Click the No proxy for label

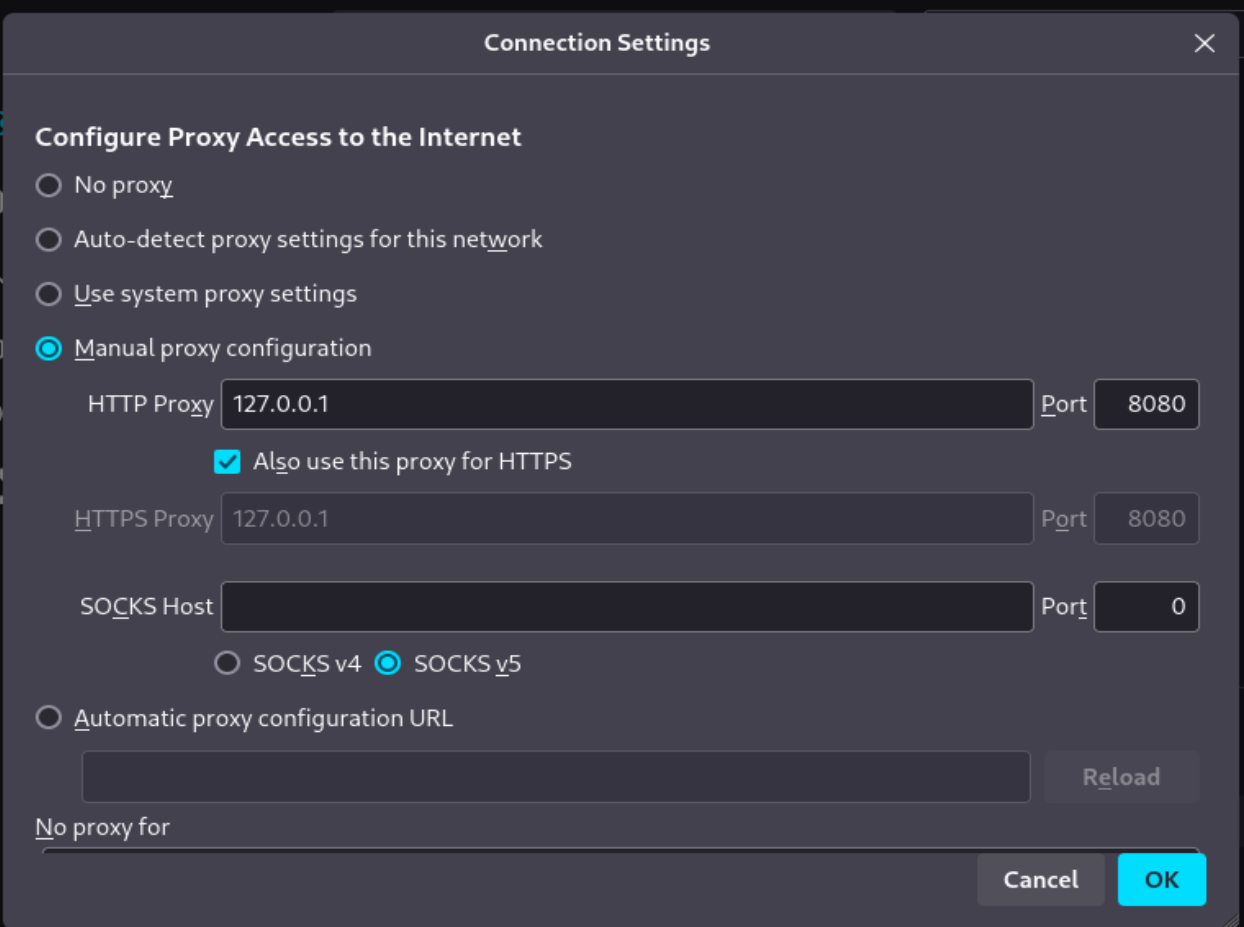tap(102, 827)
